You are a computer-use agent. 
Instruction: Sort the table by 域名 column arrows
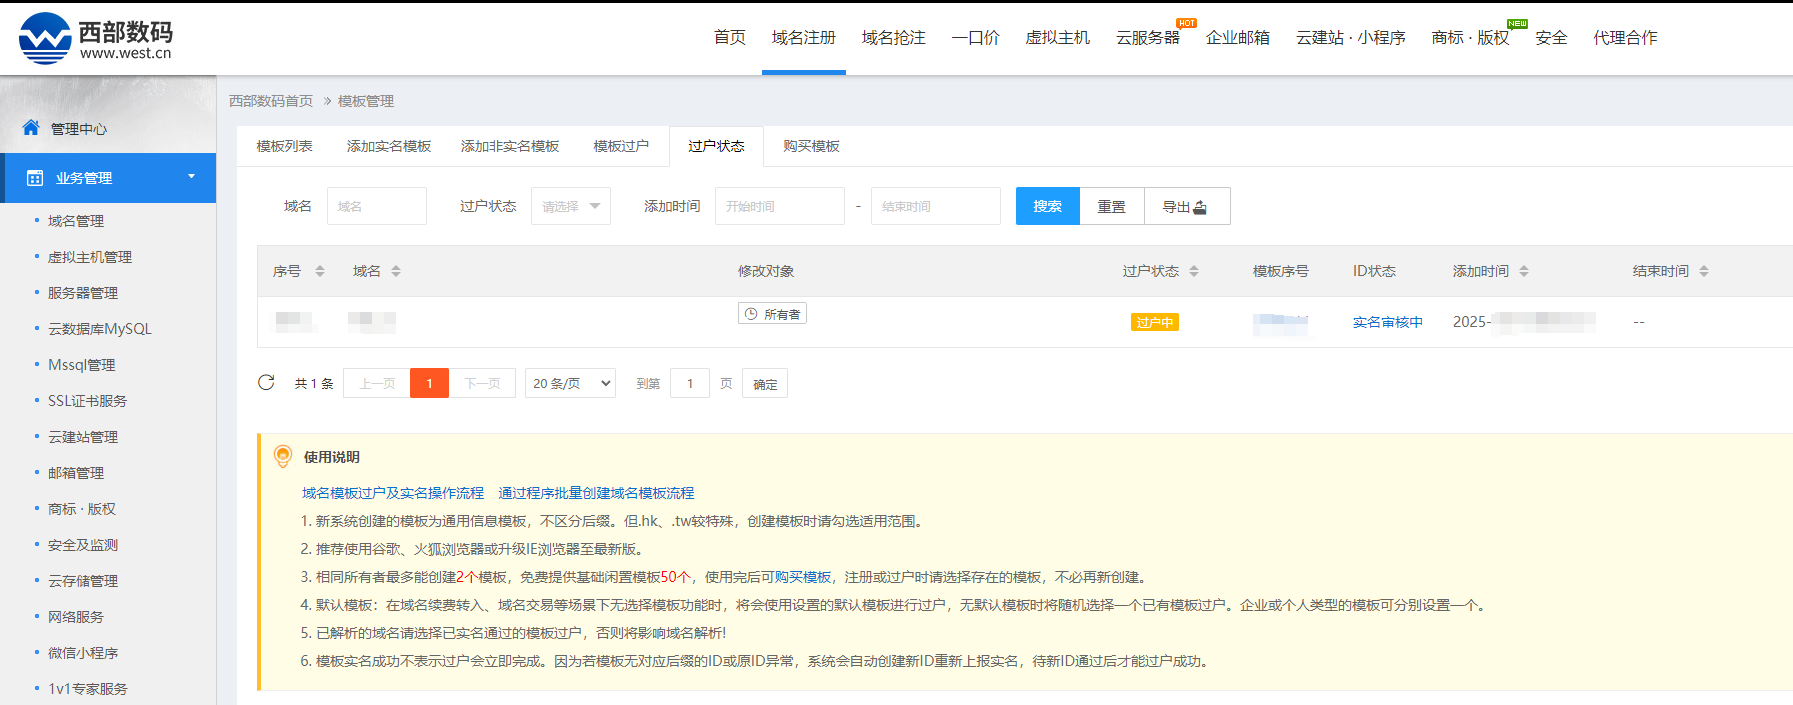point(396,271)
